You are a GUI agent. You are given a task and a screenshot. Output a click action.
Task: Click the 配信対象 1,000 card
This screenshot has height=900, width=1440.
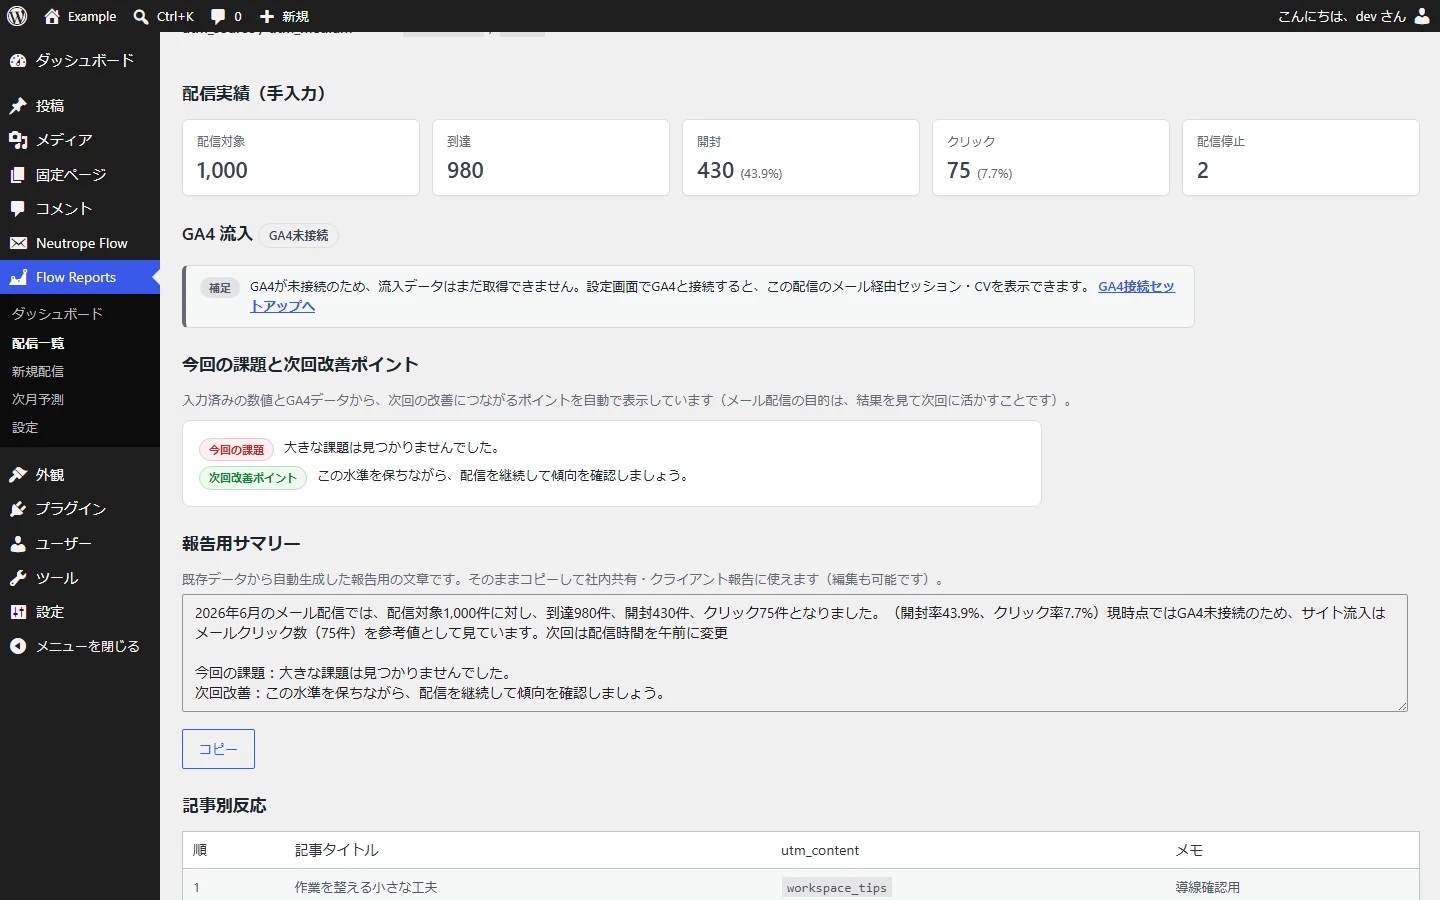click(x=301, y=158)
